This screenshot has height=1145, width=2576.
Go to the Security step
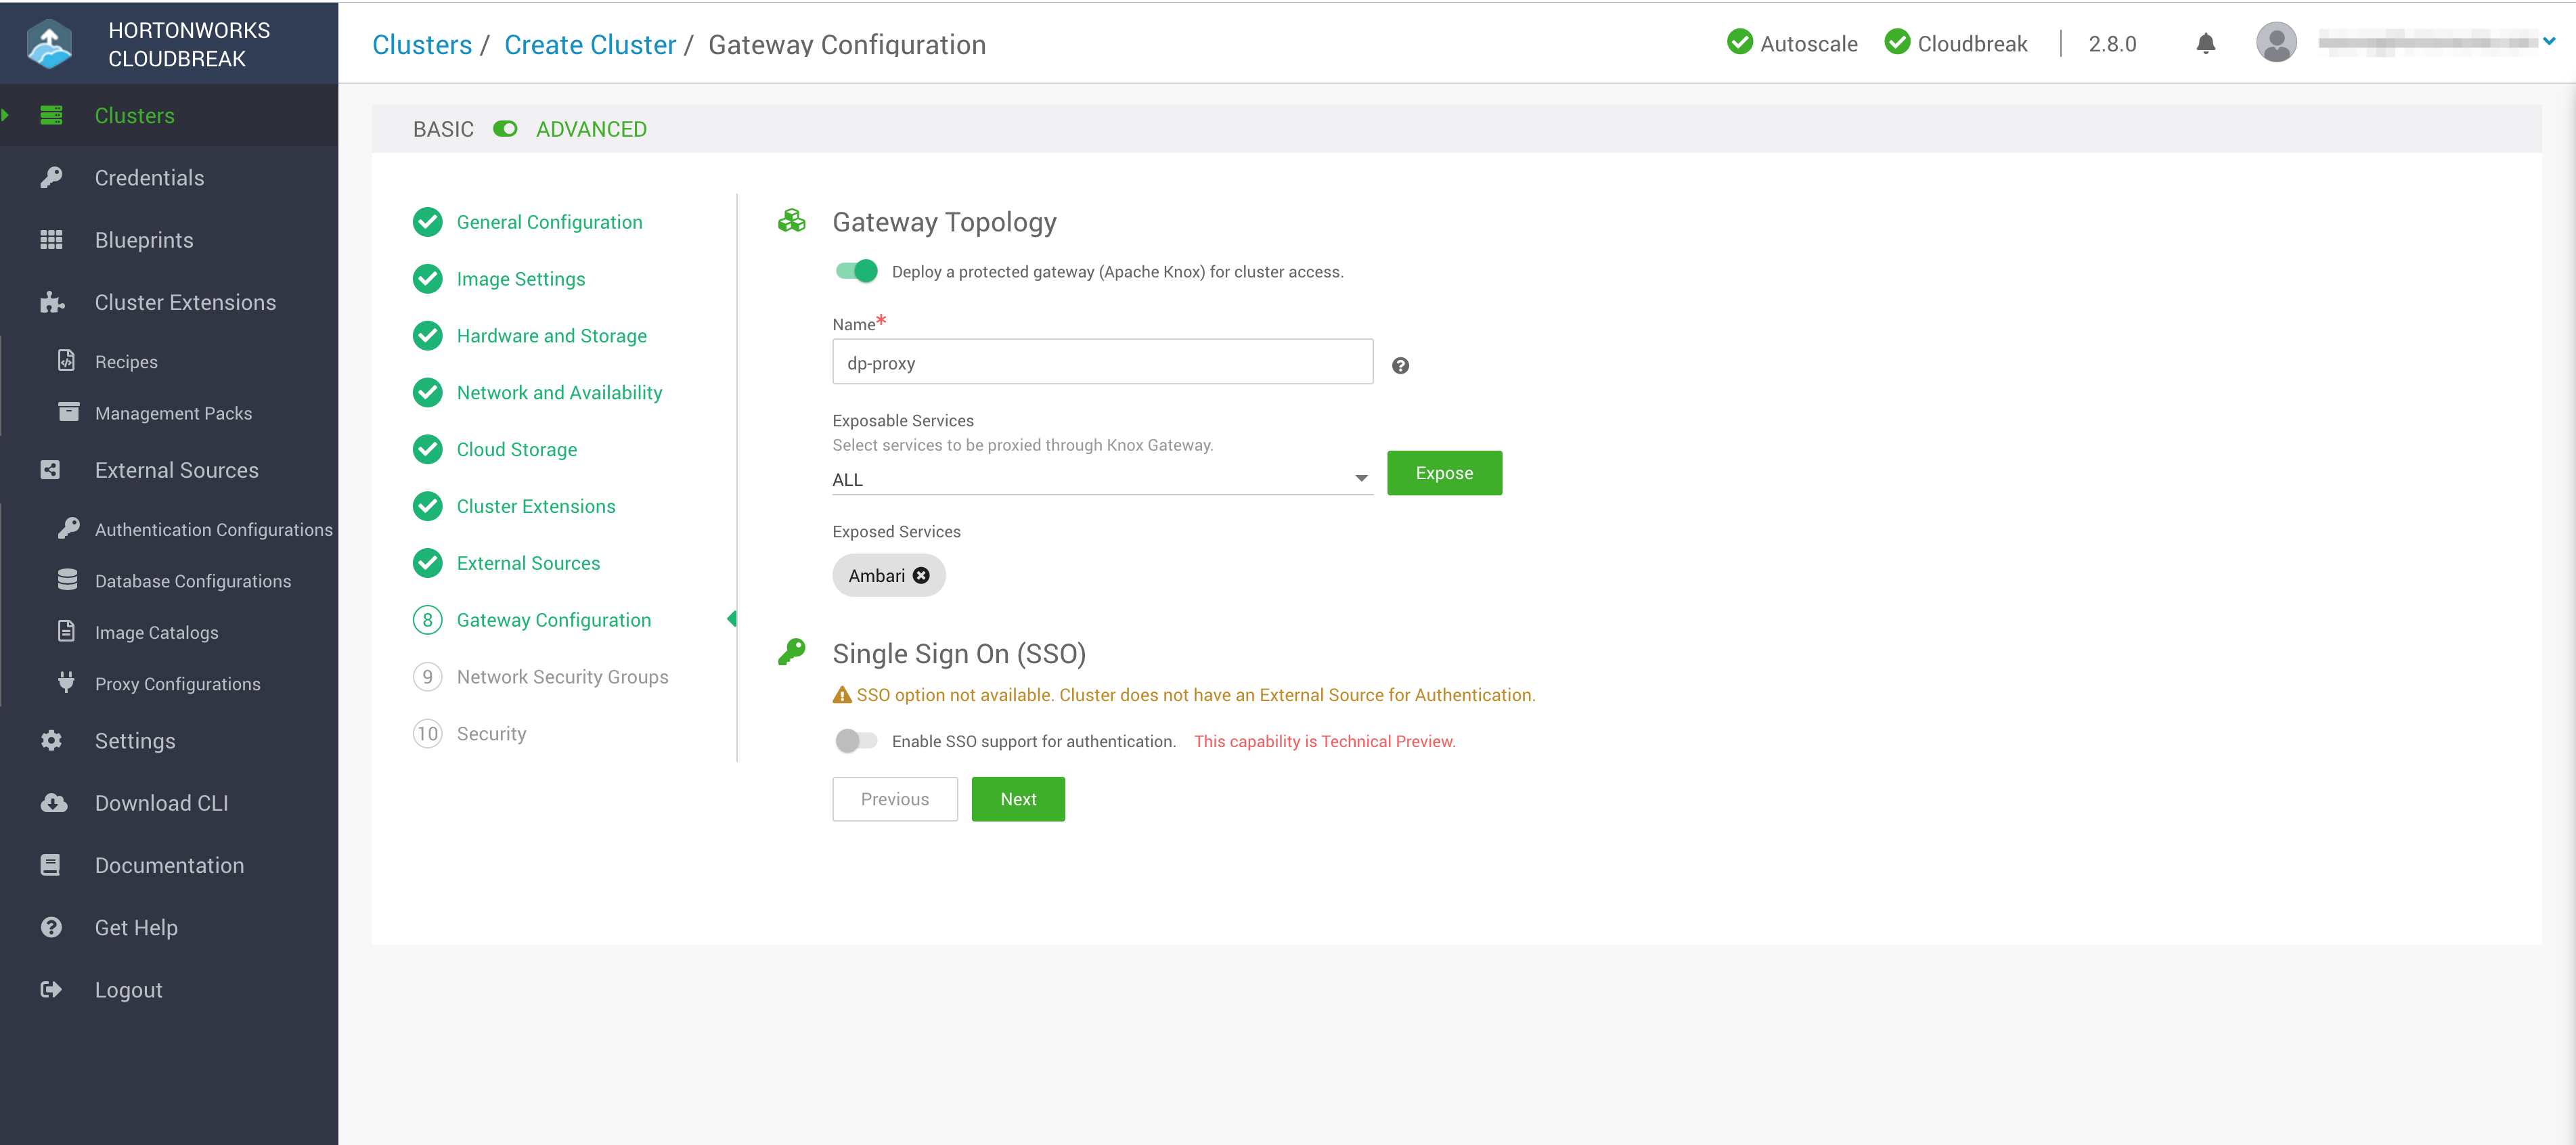491,733
